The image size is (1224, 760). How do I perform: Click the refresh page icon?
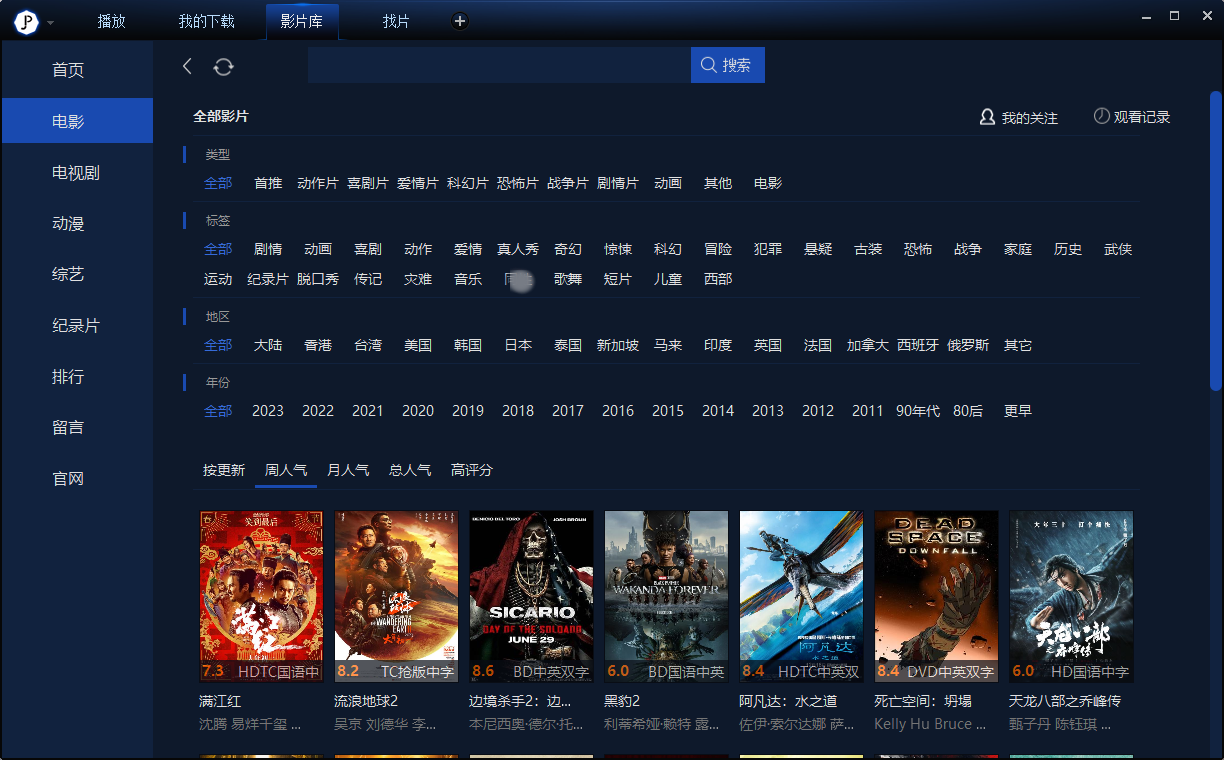tap(224, 66)
